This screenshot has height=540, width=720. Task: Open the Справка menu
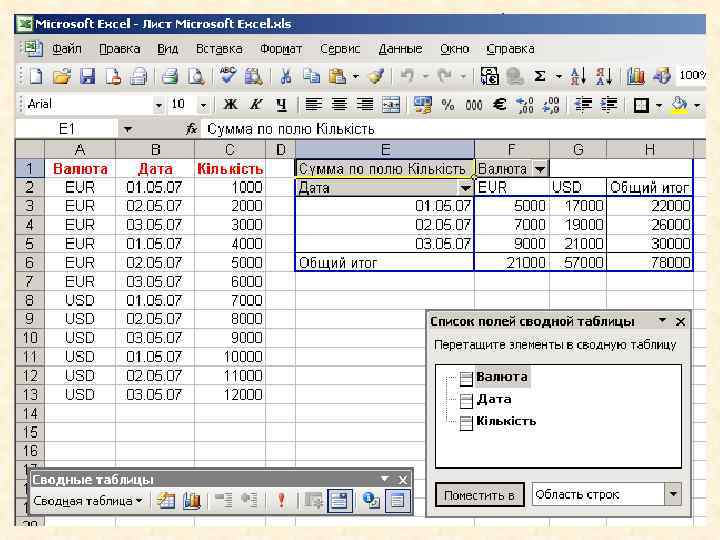[510, 49]
